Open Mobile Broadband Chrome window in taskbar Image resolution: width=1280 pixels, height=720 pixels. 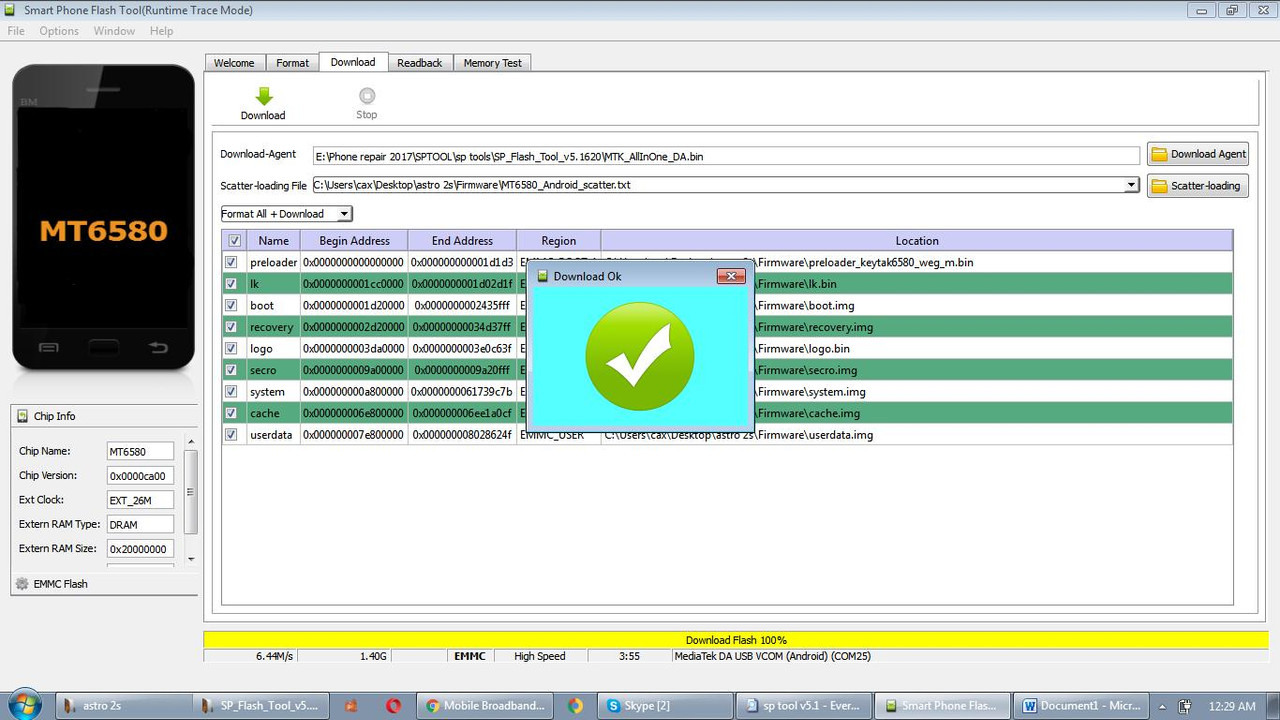485,705
